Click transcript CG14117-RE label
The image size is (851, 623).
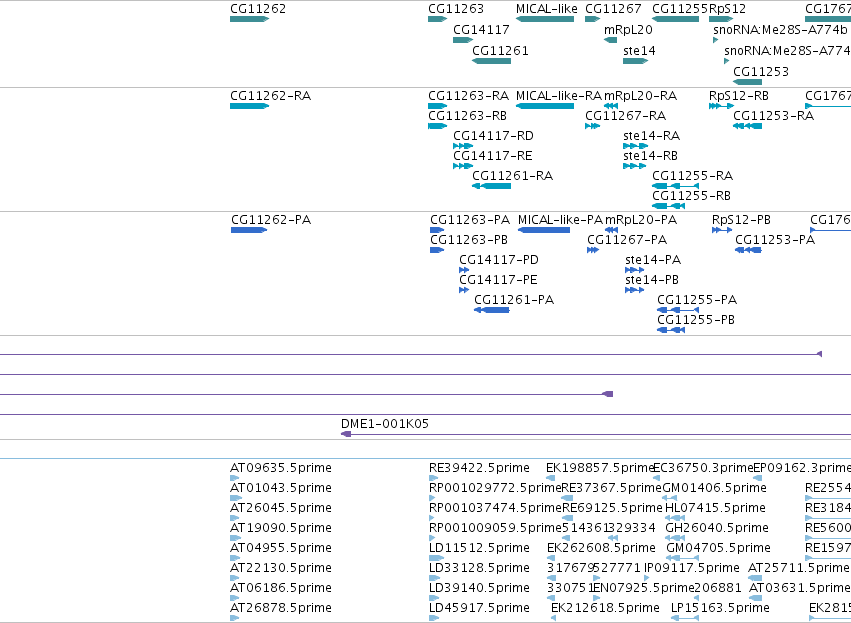point(493,156)
